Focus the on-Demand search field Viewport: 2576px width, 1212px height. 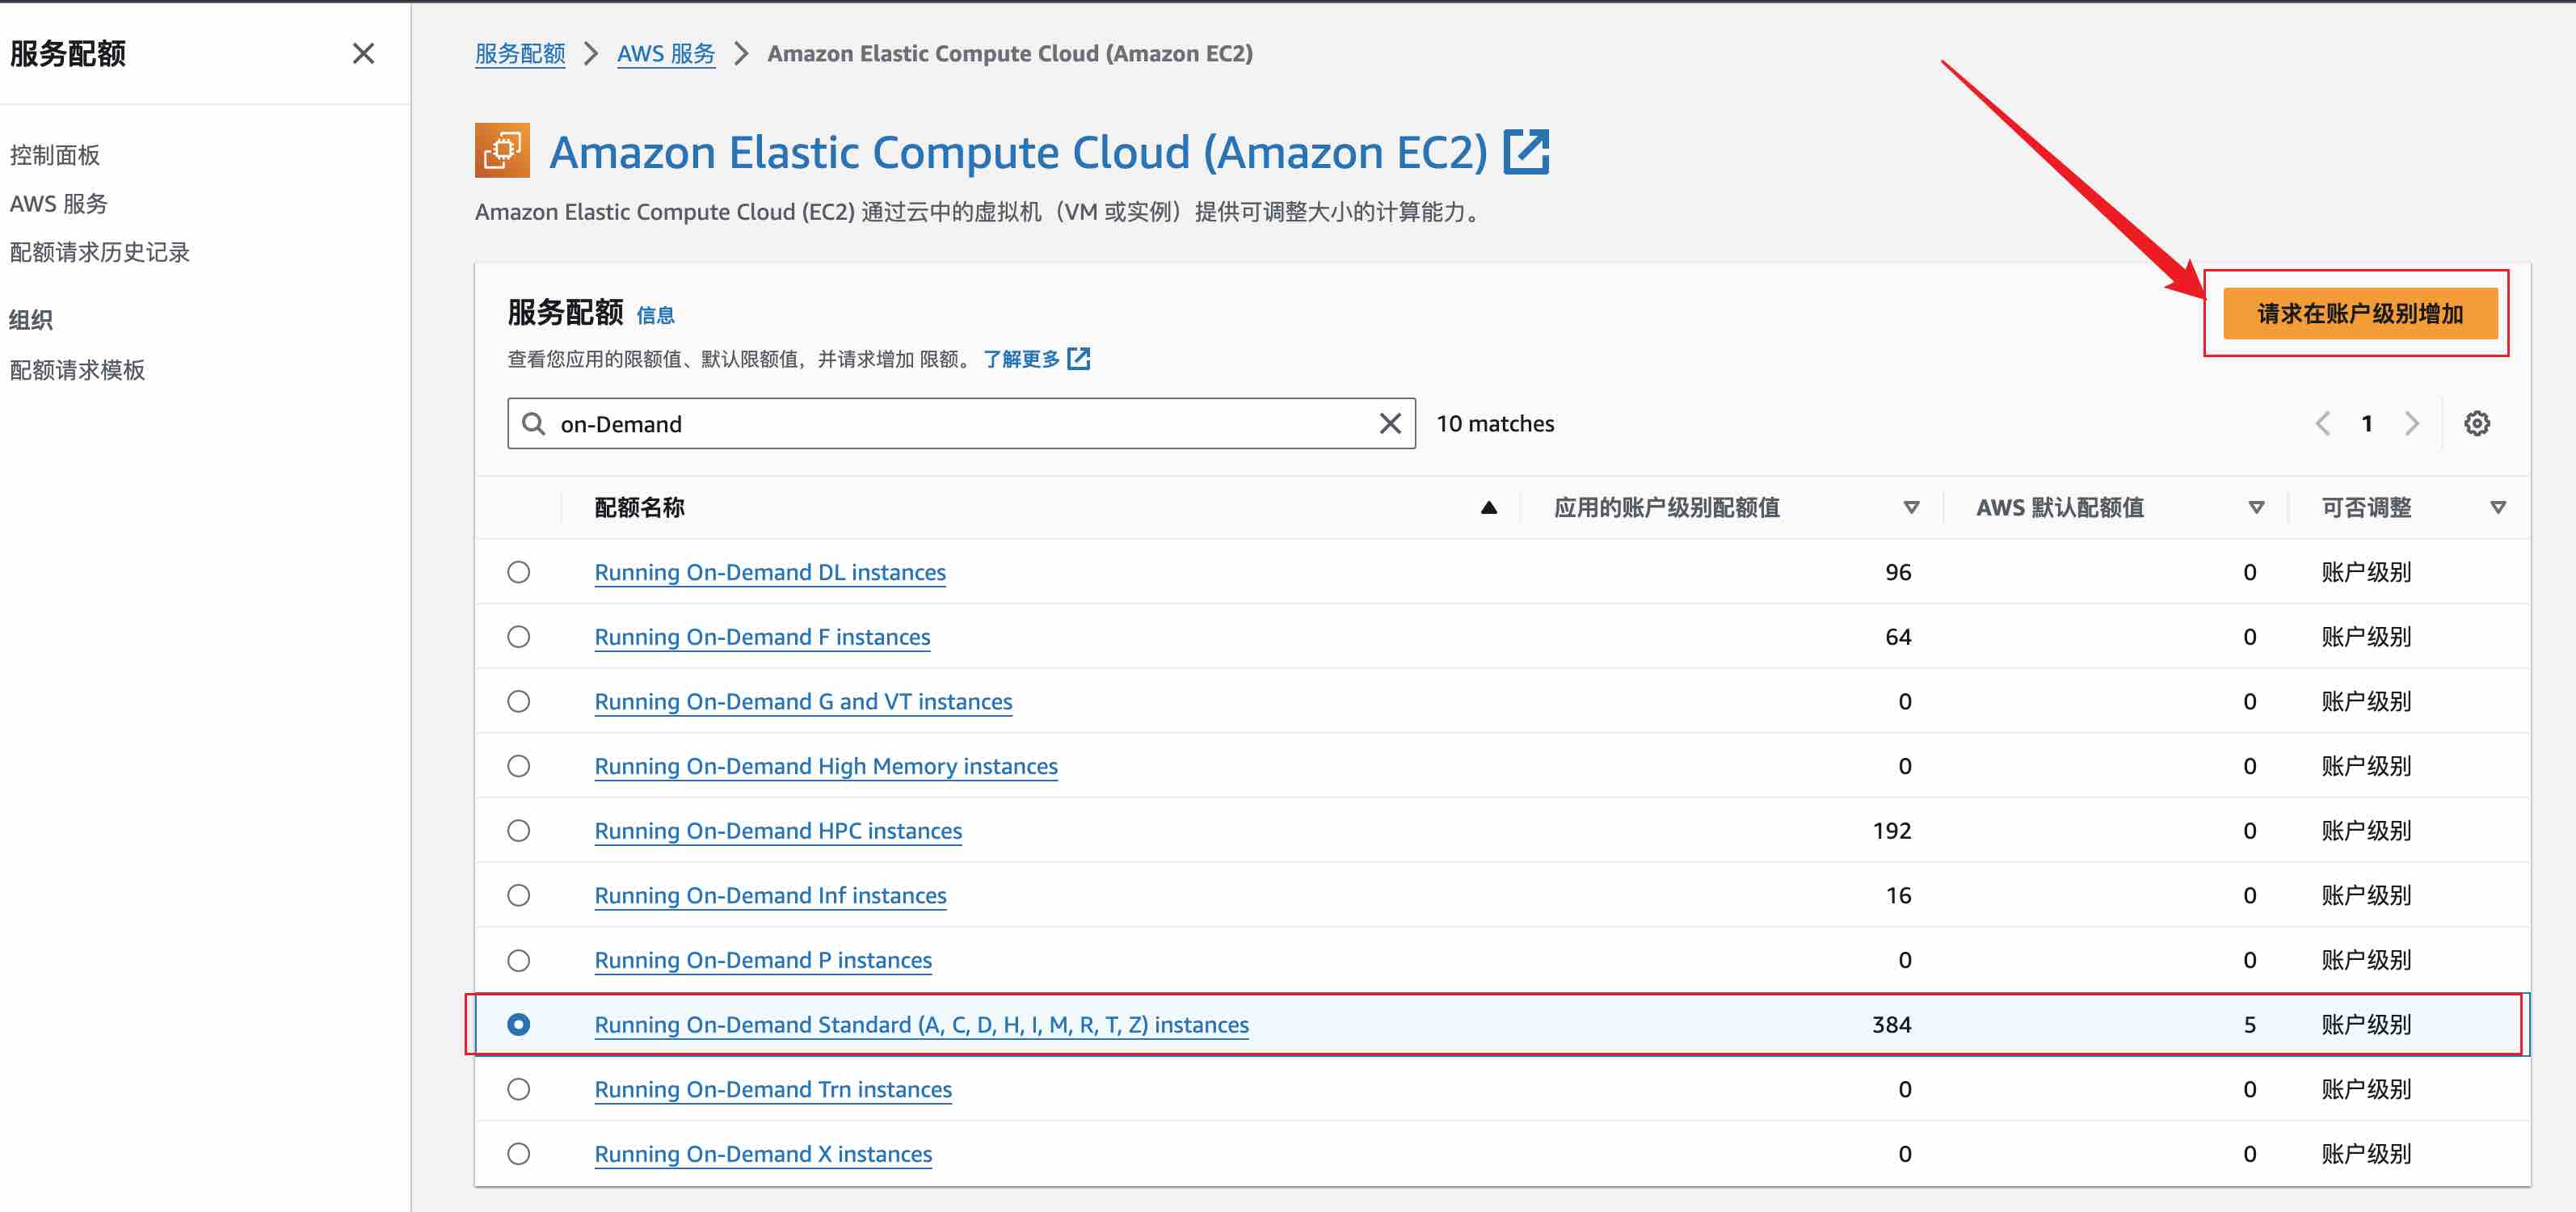click(x=961, y=424)
